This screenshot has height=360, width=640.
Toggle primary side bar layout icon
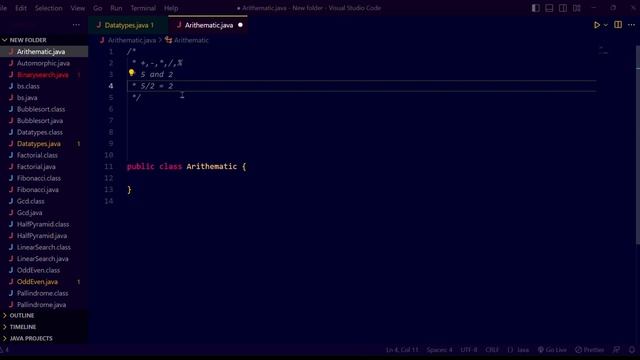pyautogui.click(x=536, y=8)
